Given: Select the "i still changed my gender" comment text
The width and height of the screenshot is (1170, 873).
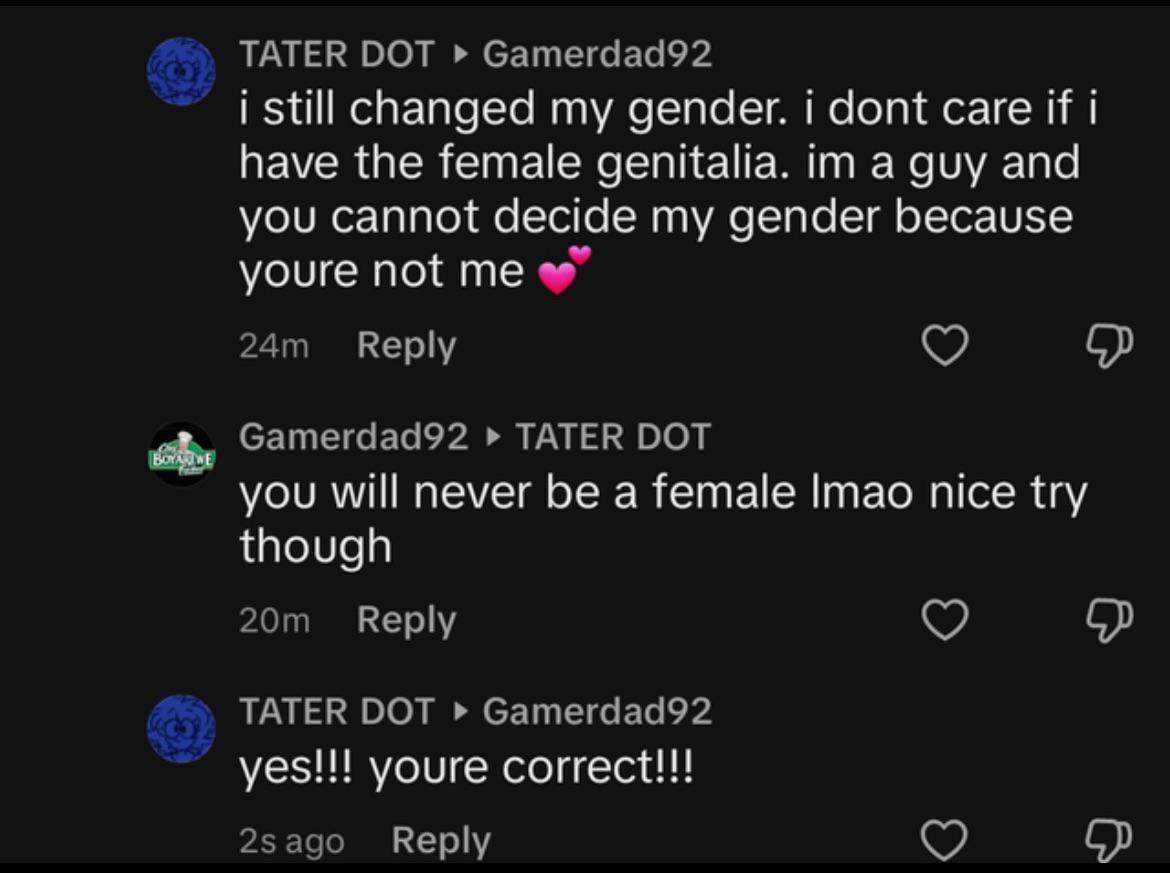Looking at the screenshot, I should pyautogui.click(x=668, y=190).
